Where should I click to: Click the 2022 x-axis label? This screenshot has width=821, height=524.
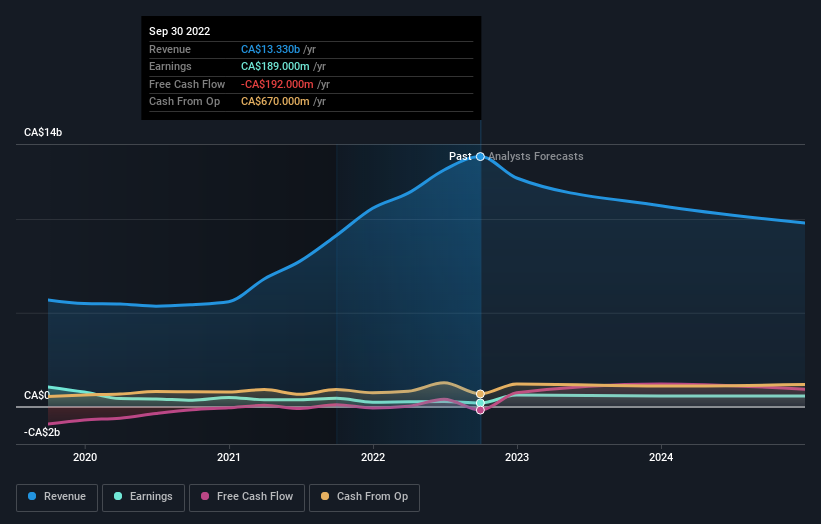[373, 457]
